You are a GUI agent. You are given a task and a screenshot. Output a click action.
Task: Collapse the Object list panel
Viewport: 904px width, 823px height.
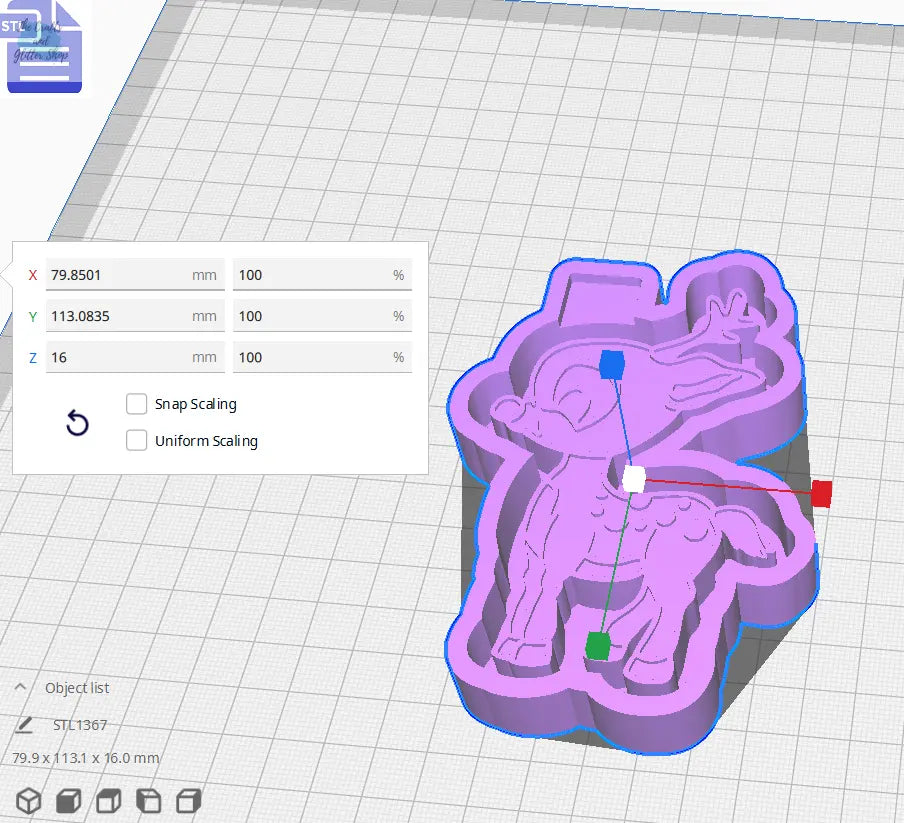(x=22, y=687)
